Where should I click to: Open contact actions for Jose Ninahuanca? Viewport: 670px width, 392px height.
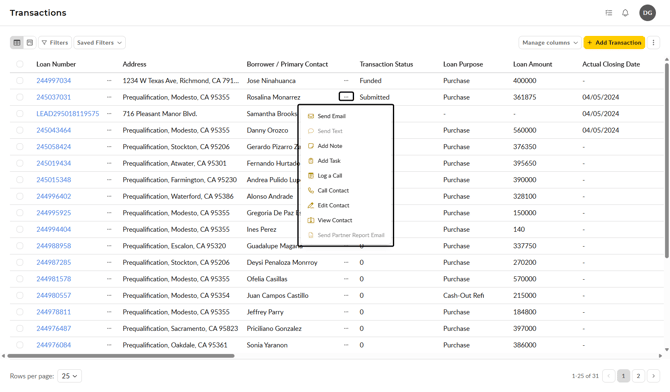point(346,80)
